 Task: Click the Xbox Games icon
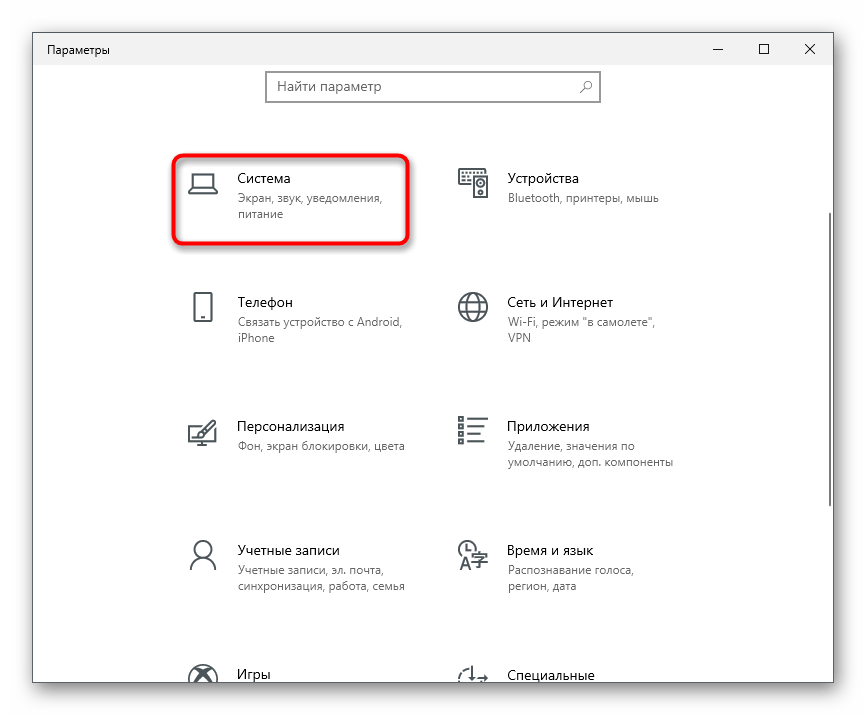[203, 674]
